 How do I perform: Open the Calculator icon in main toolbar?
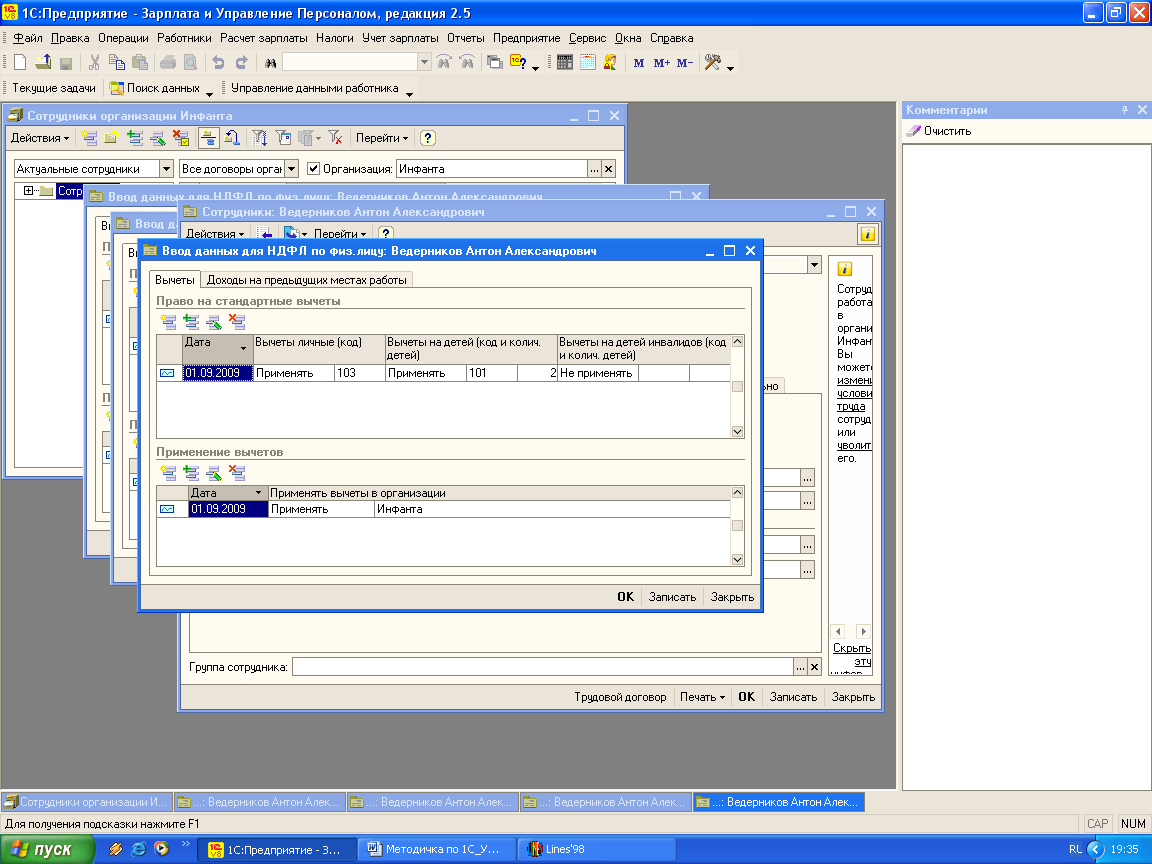click(x=564, y=62)
